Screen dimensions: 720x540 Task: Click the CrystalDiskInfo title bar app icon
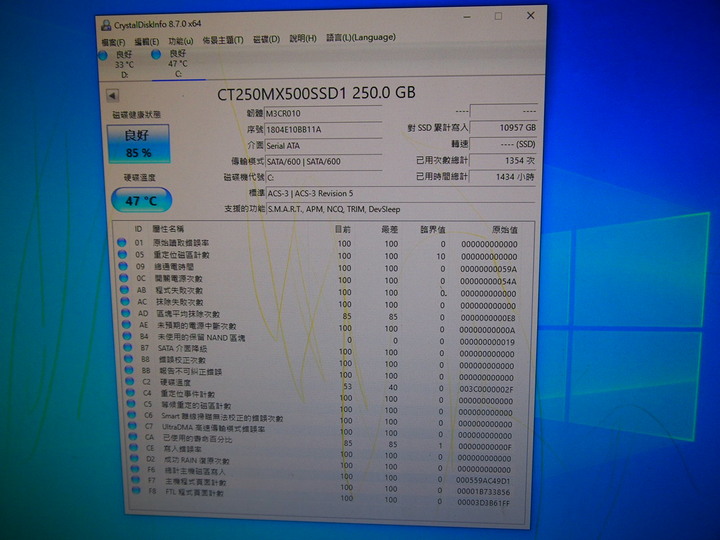106,25
